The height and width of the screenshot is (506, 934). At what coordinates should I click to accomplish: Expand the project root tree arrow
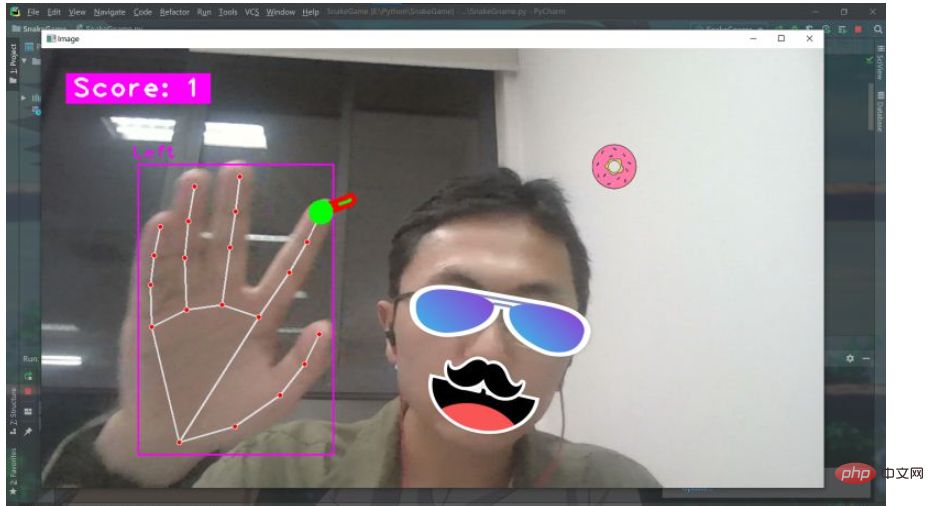pyautogui.click(x=24, y=61)
